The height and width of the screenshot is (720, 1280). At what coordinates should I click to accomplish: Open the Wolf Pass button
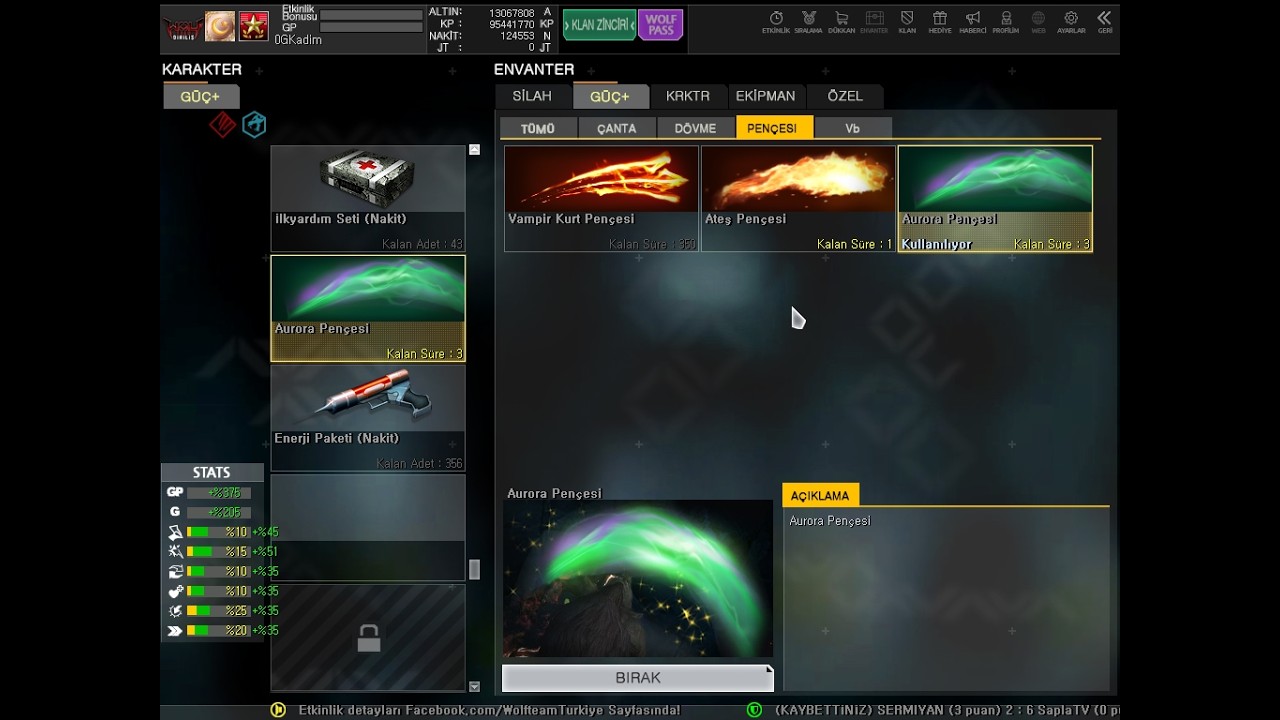(660, 25)
